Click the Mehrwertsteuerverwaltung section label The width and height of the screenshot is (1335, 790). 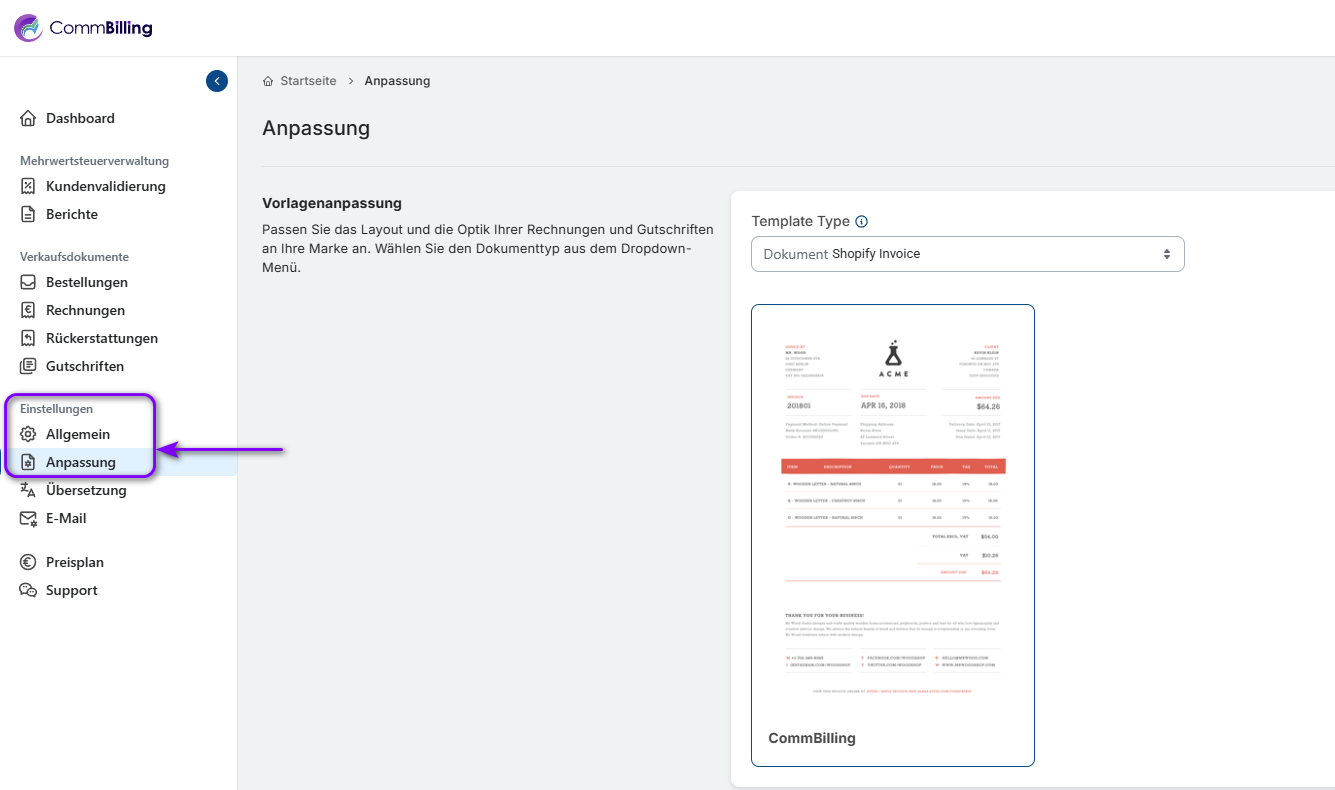(x=94, y=160)
